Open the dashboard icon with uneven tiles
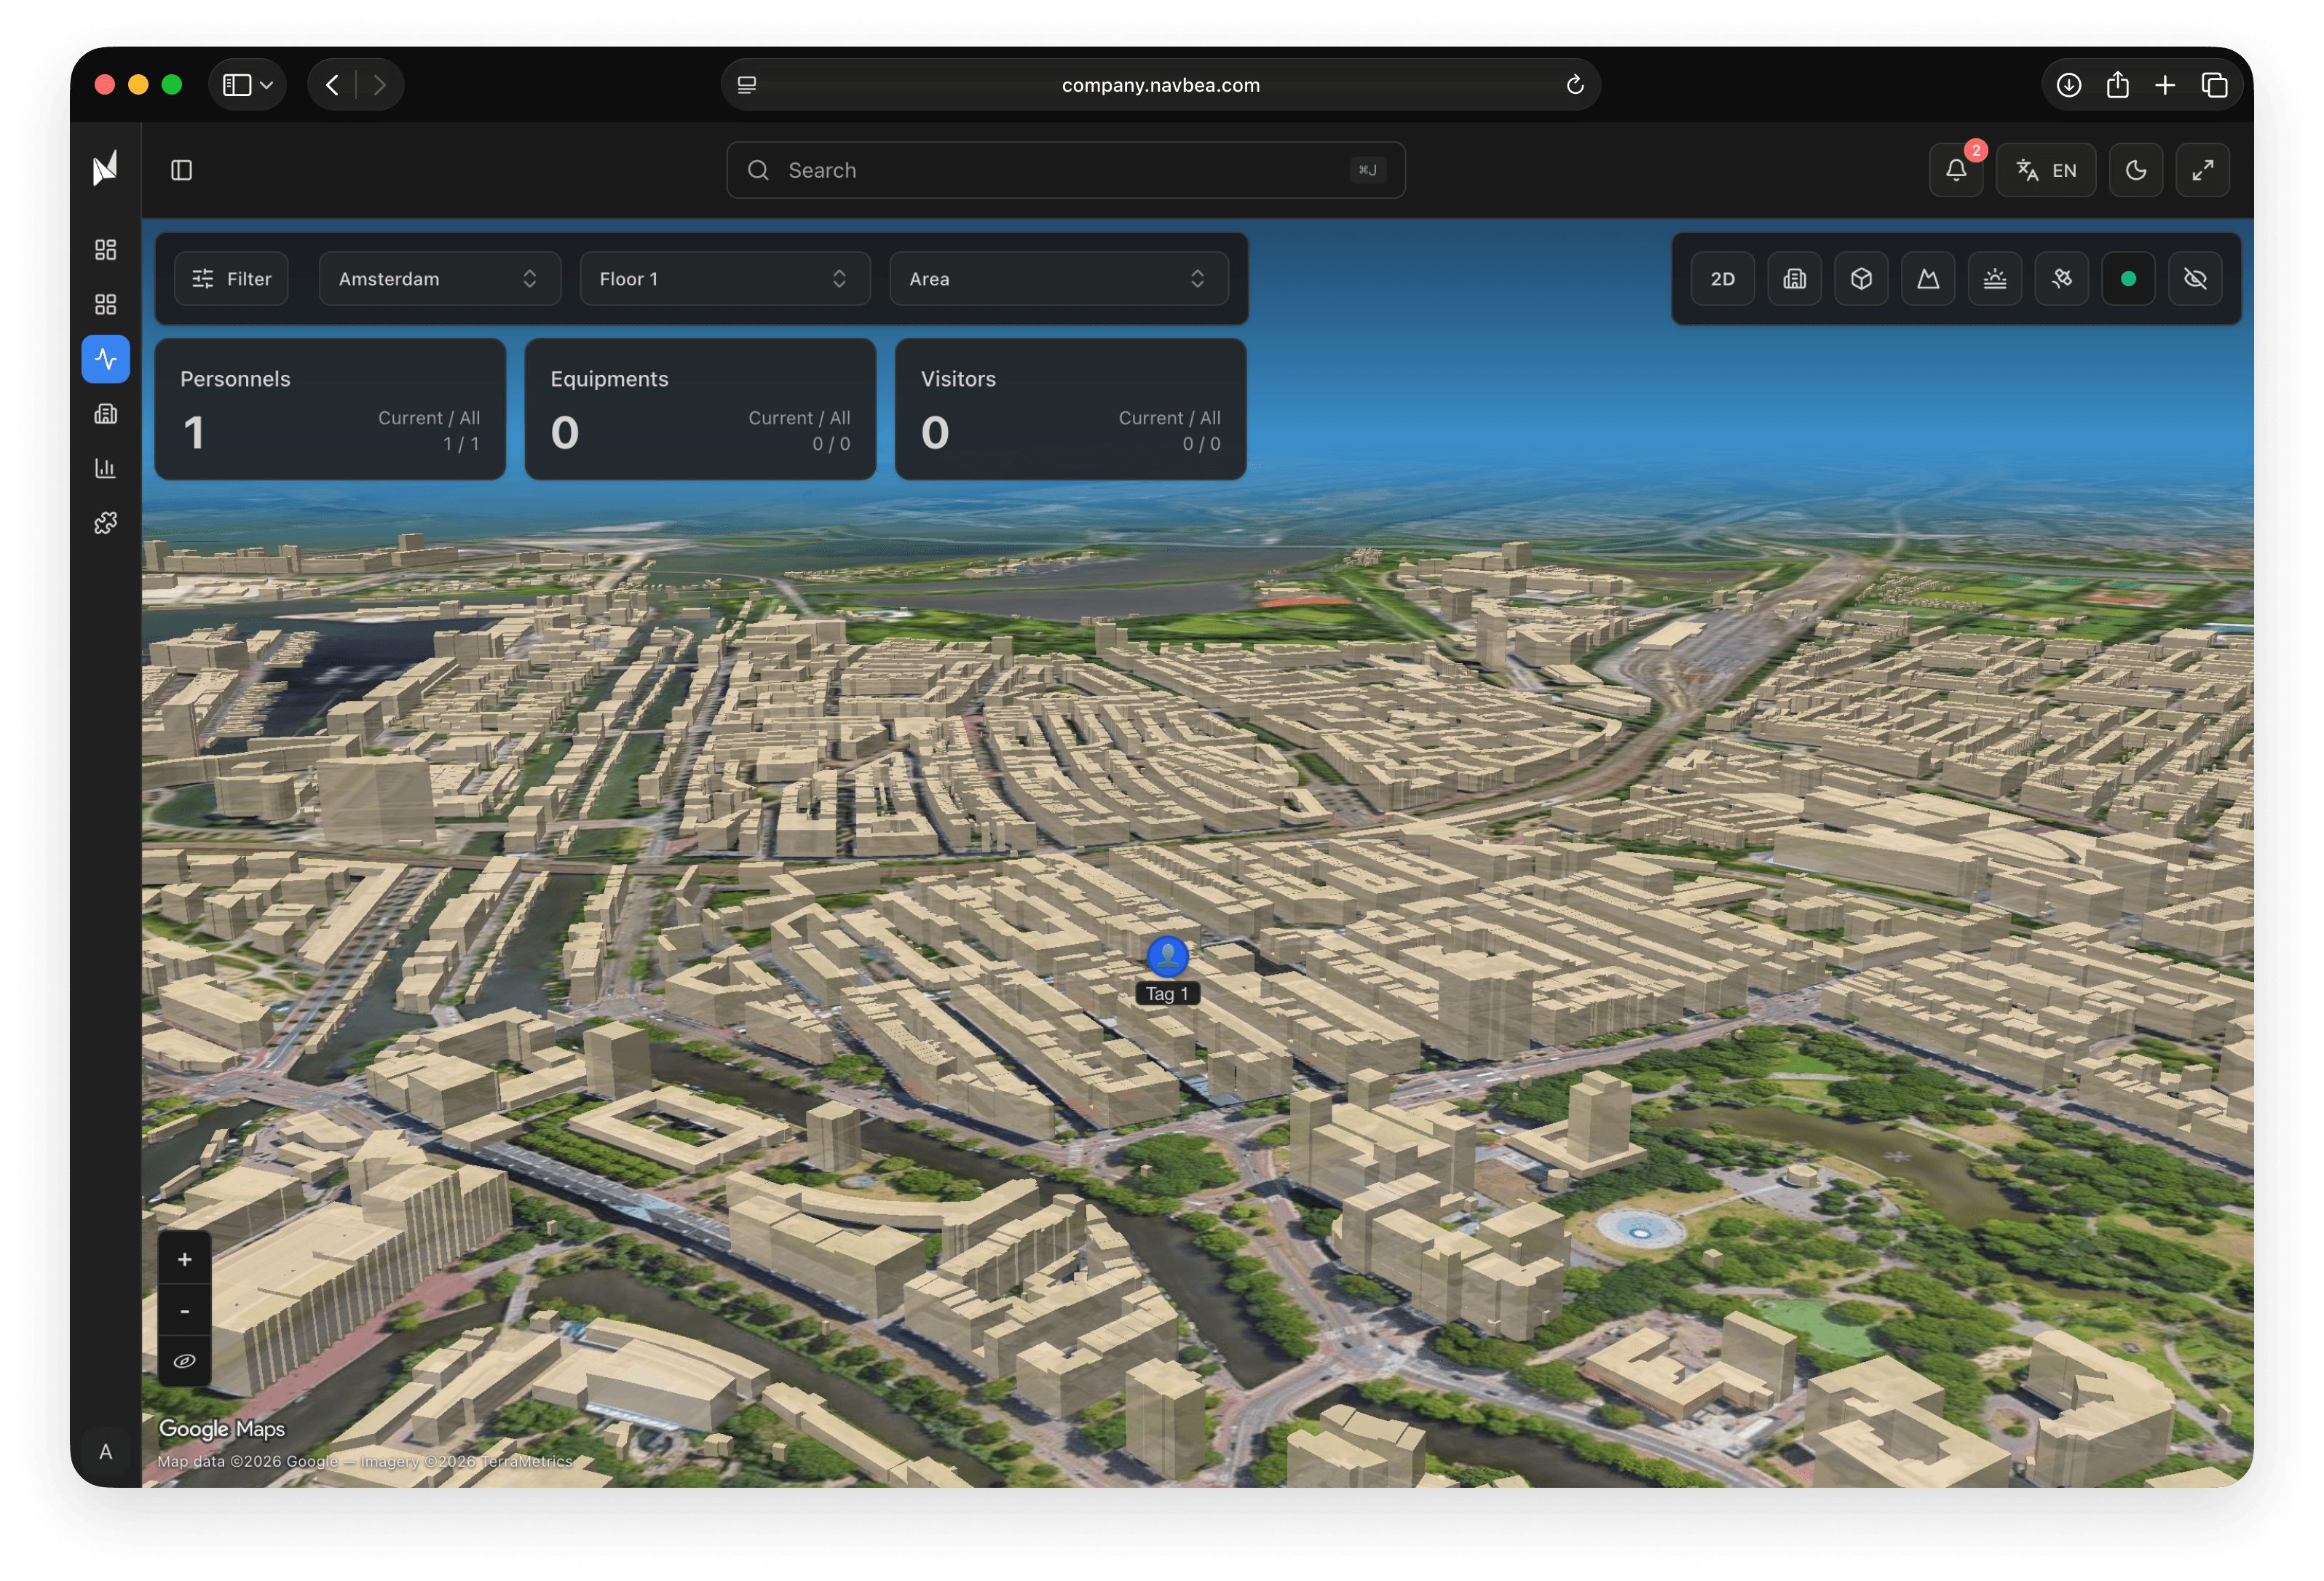This screenshot has height=1581, width=2324. [105, 249]
